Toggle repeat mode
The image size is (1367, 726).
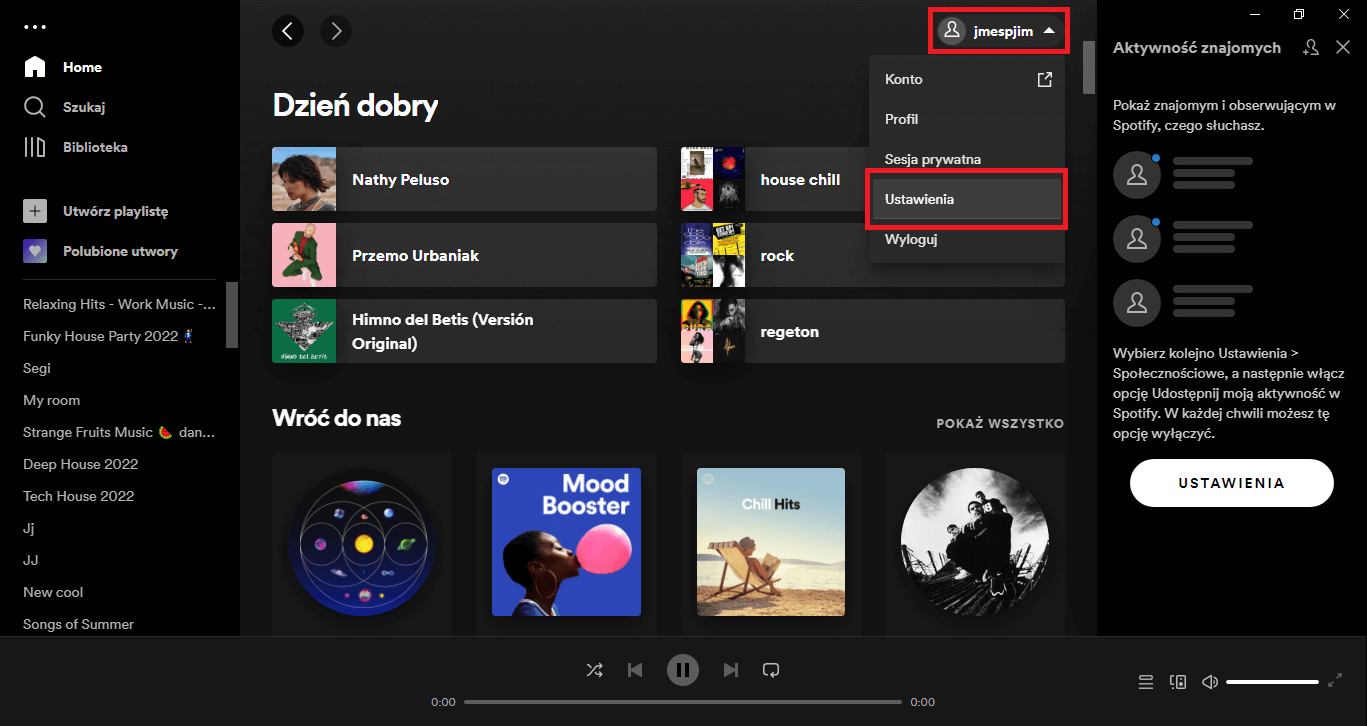771,670
